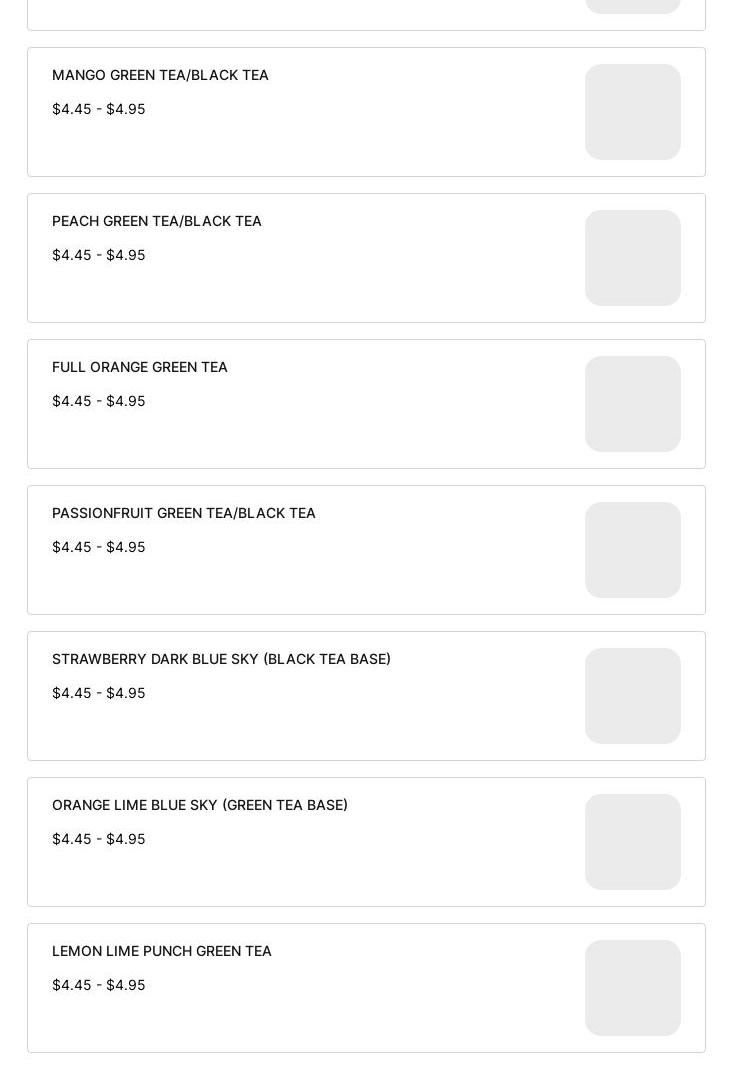733x1091 pixels.
Task: Open the Peach Green Tea/Black Tea item
Action: click(x=157, y=221)
